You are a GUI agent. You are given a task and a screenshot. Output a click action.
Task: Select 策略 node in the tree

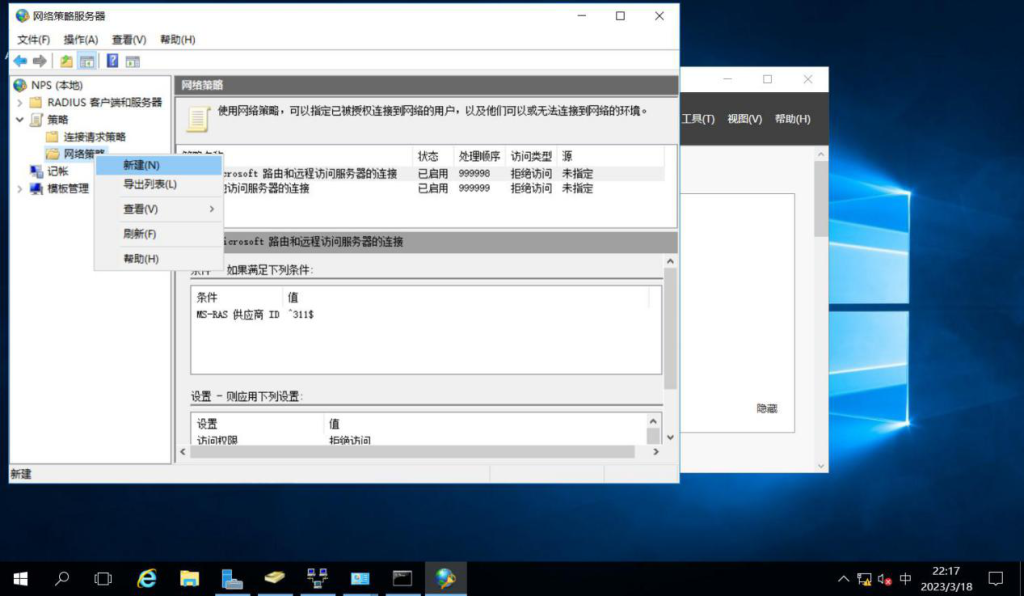(57, 119)
